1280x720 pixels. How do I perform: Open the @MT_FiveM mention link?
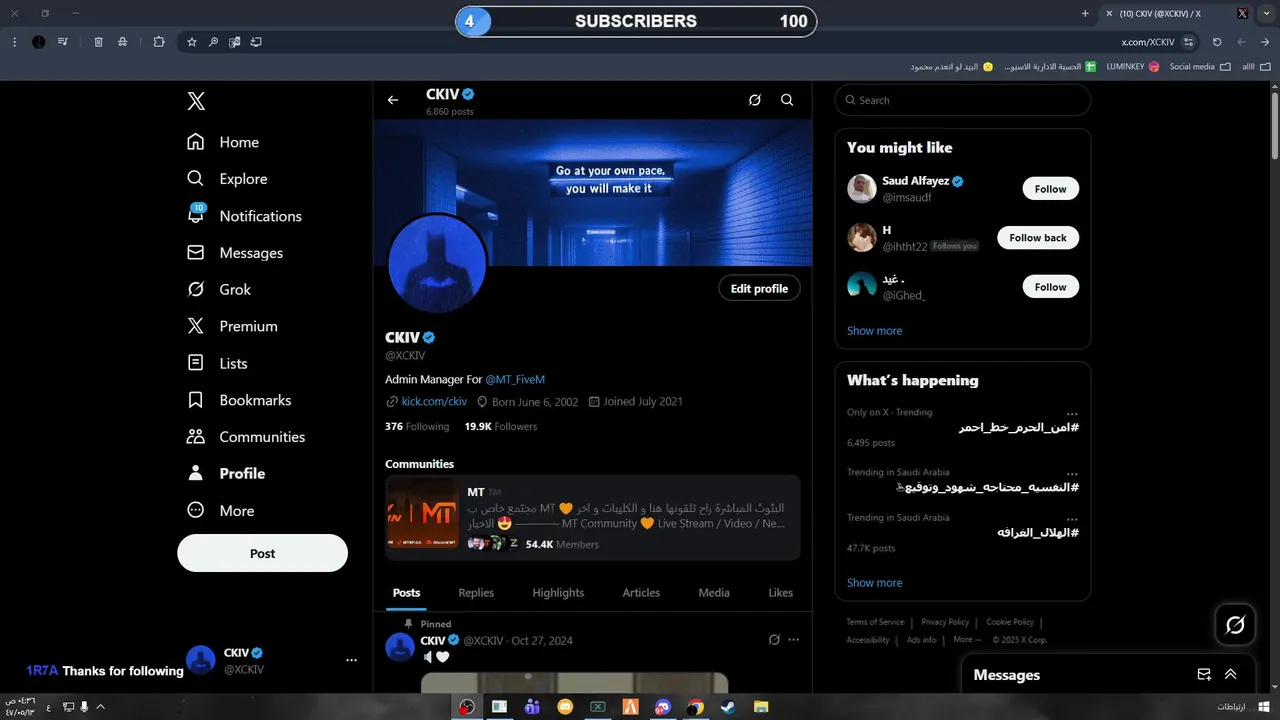pos(515,379)
